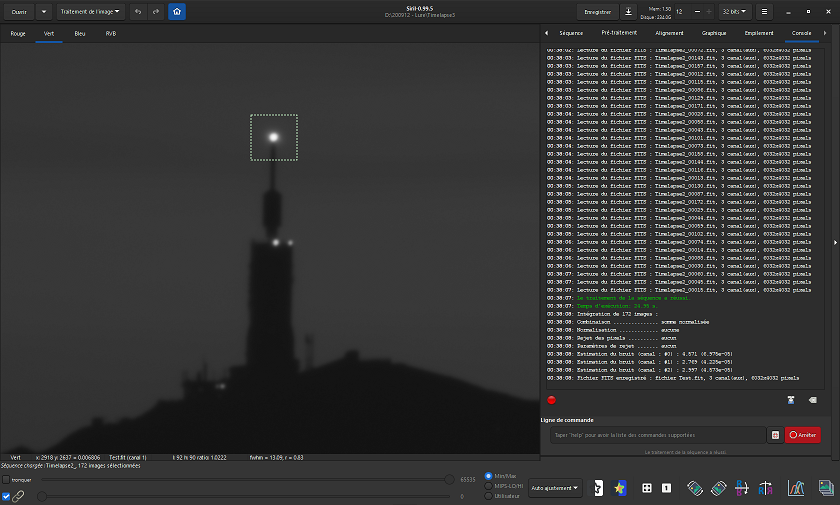Click the Enregistrer button
840x505 pixels.
coord(597,12)
